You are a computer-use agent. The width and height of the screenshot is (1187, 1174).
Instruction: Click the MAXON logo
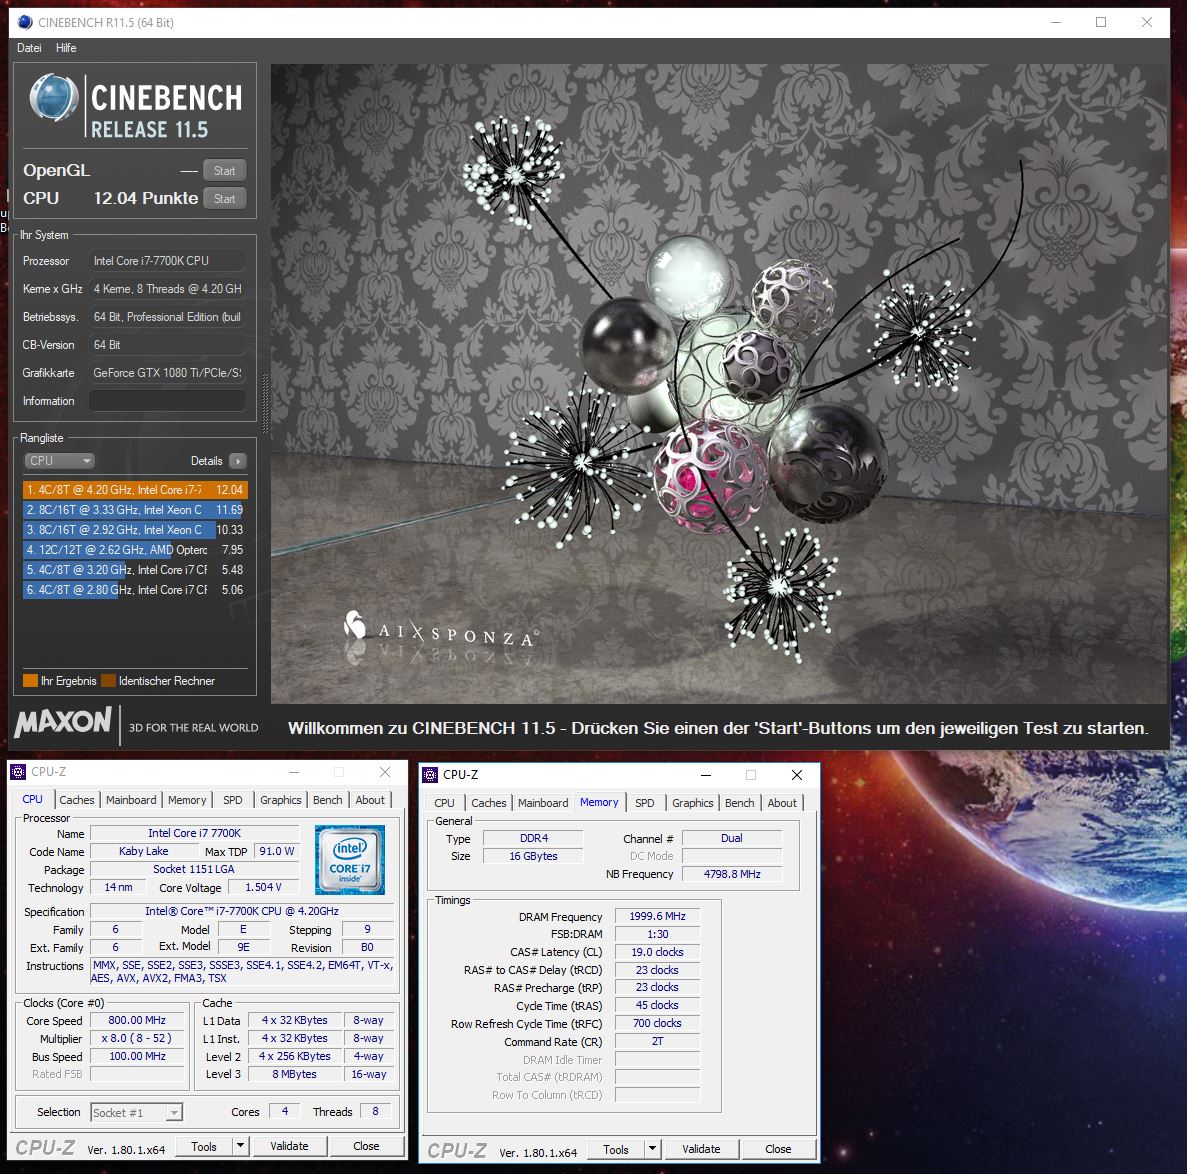64,721
